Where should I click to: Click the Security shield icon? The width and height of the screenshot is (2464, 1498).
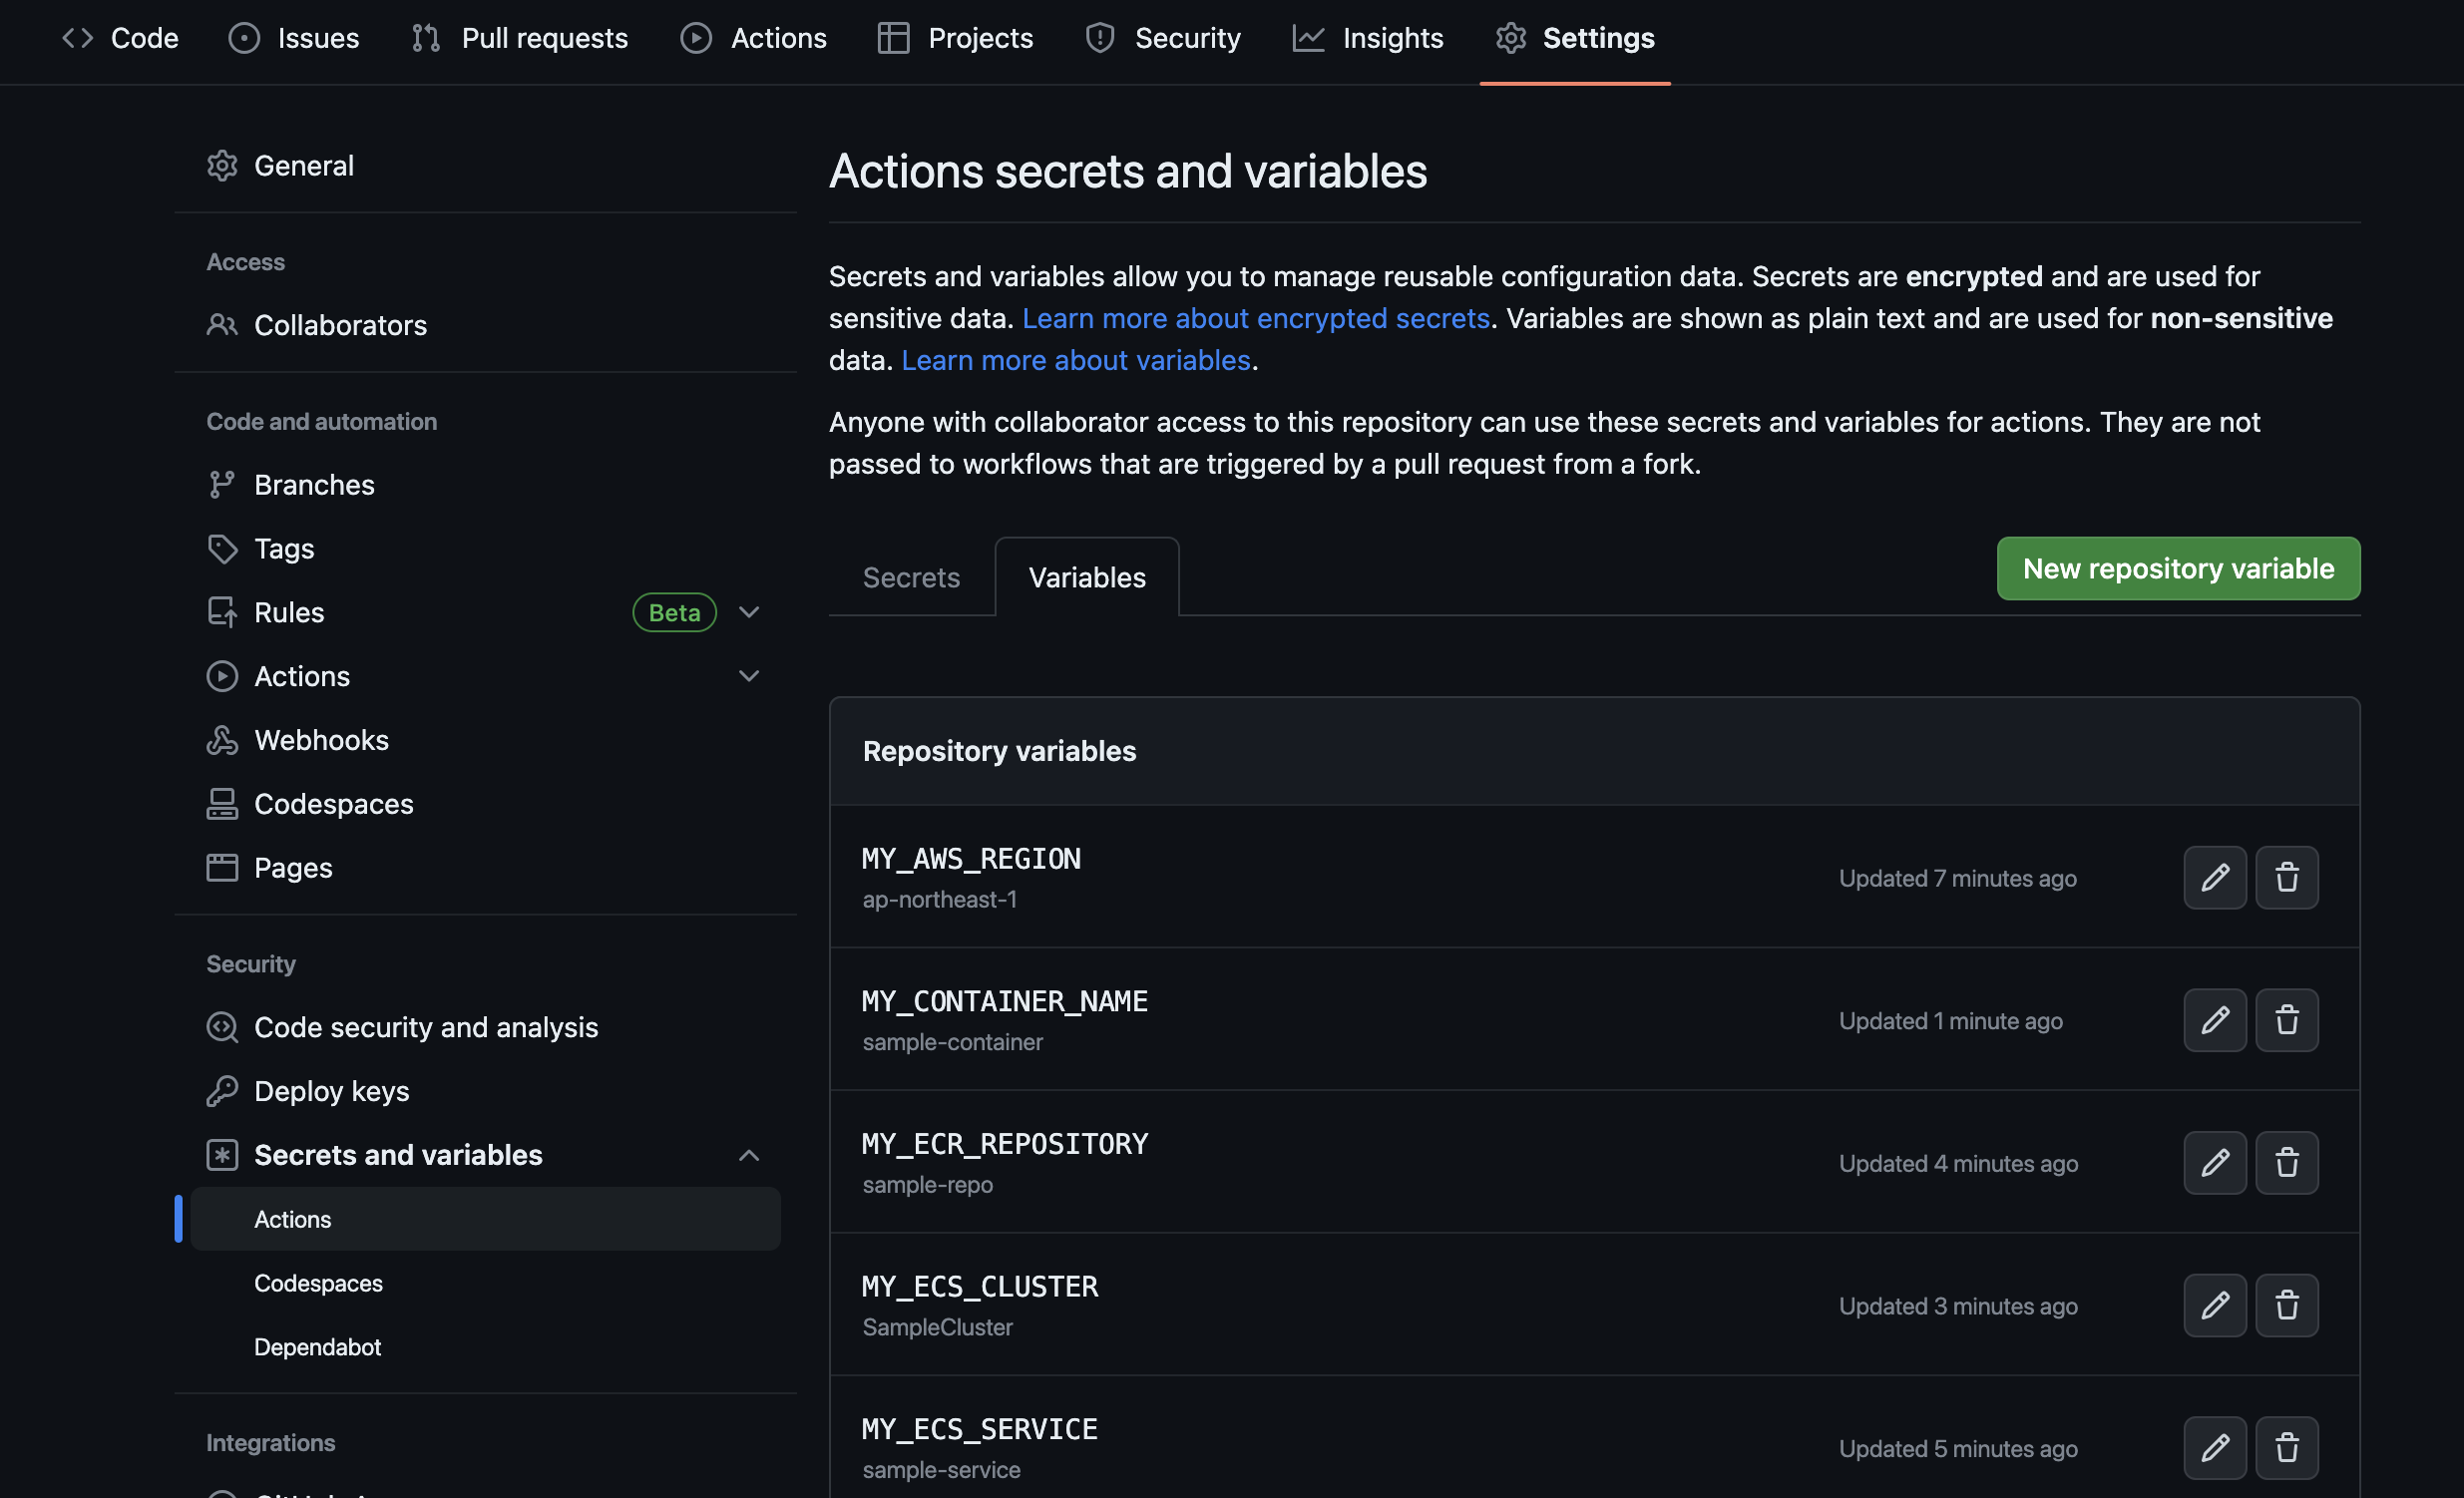[x=1100, y=38]
